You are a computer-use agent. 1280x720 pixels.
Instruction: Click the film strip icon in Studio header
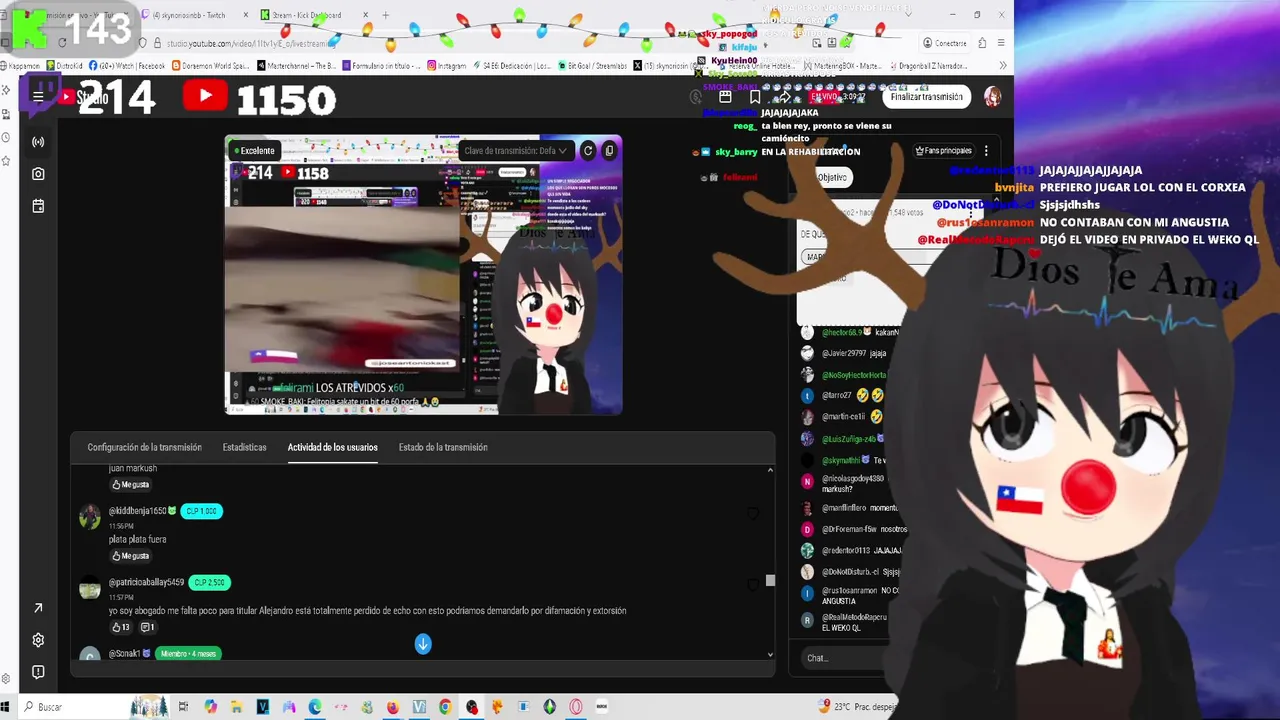726,97
